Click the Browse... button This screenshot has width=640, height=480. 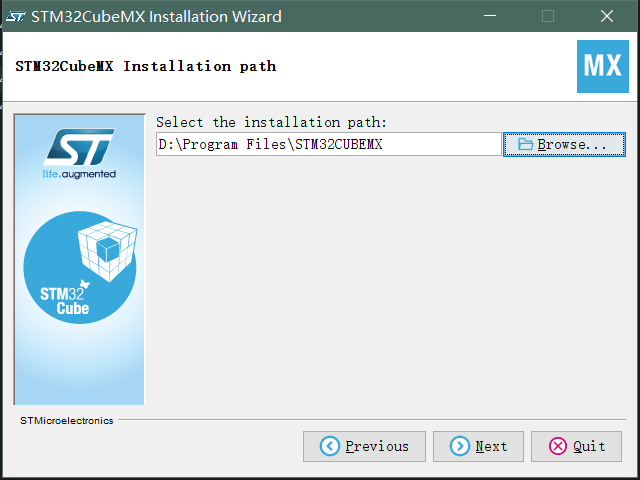(564, 144)
